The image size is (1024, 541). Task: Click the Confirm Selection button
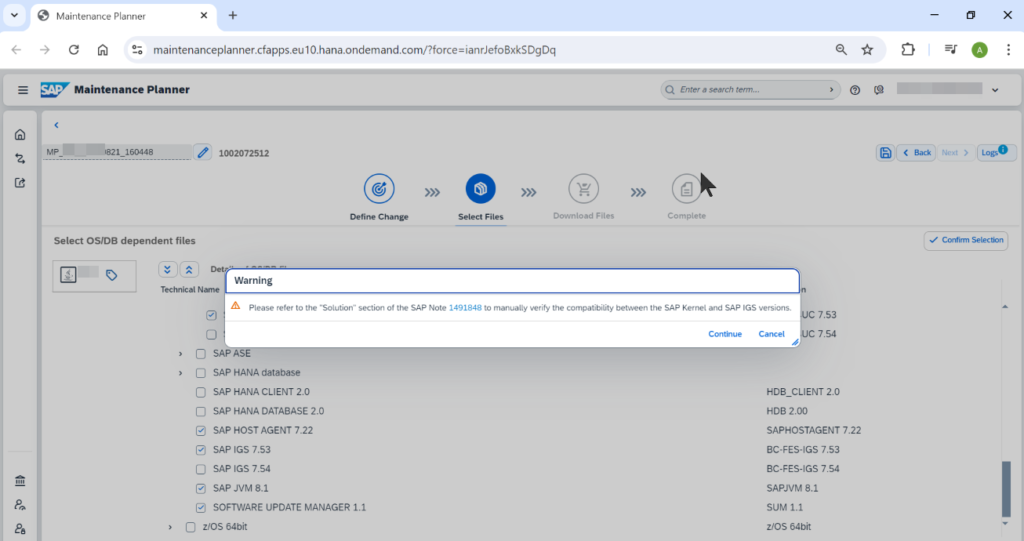pos(966,240)
